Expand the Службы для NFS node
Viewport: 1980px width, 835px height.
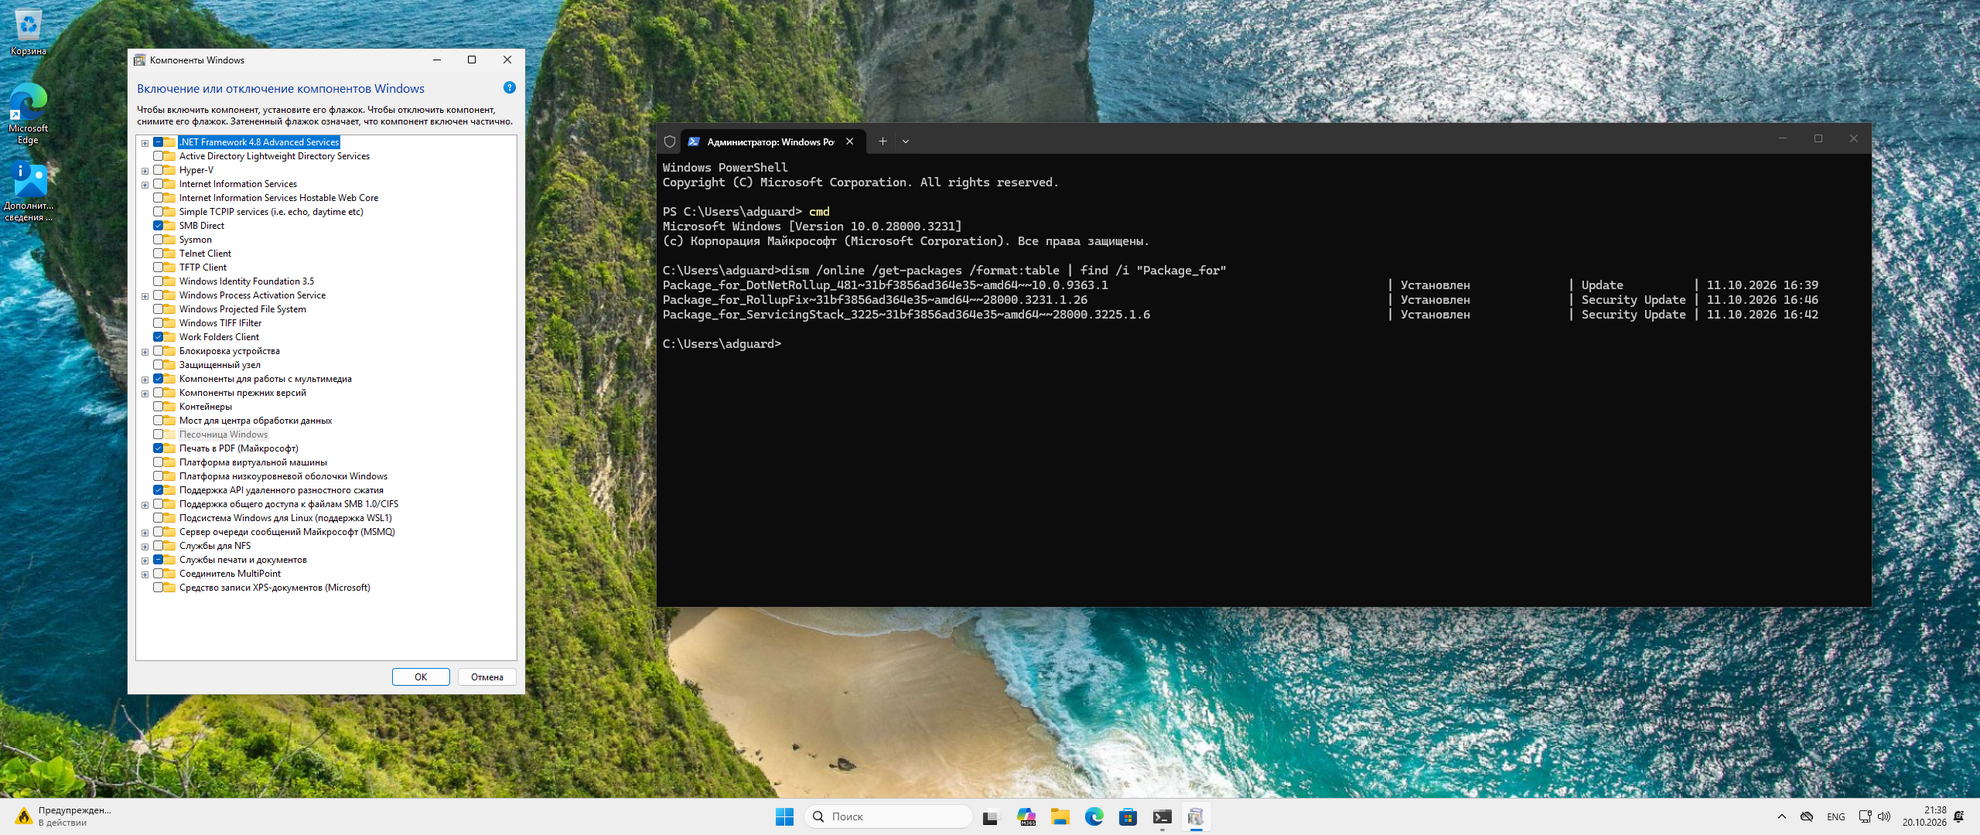(145, 547)
